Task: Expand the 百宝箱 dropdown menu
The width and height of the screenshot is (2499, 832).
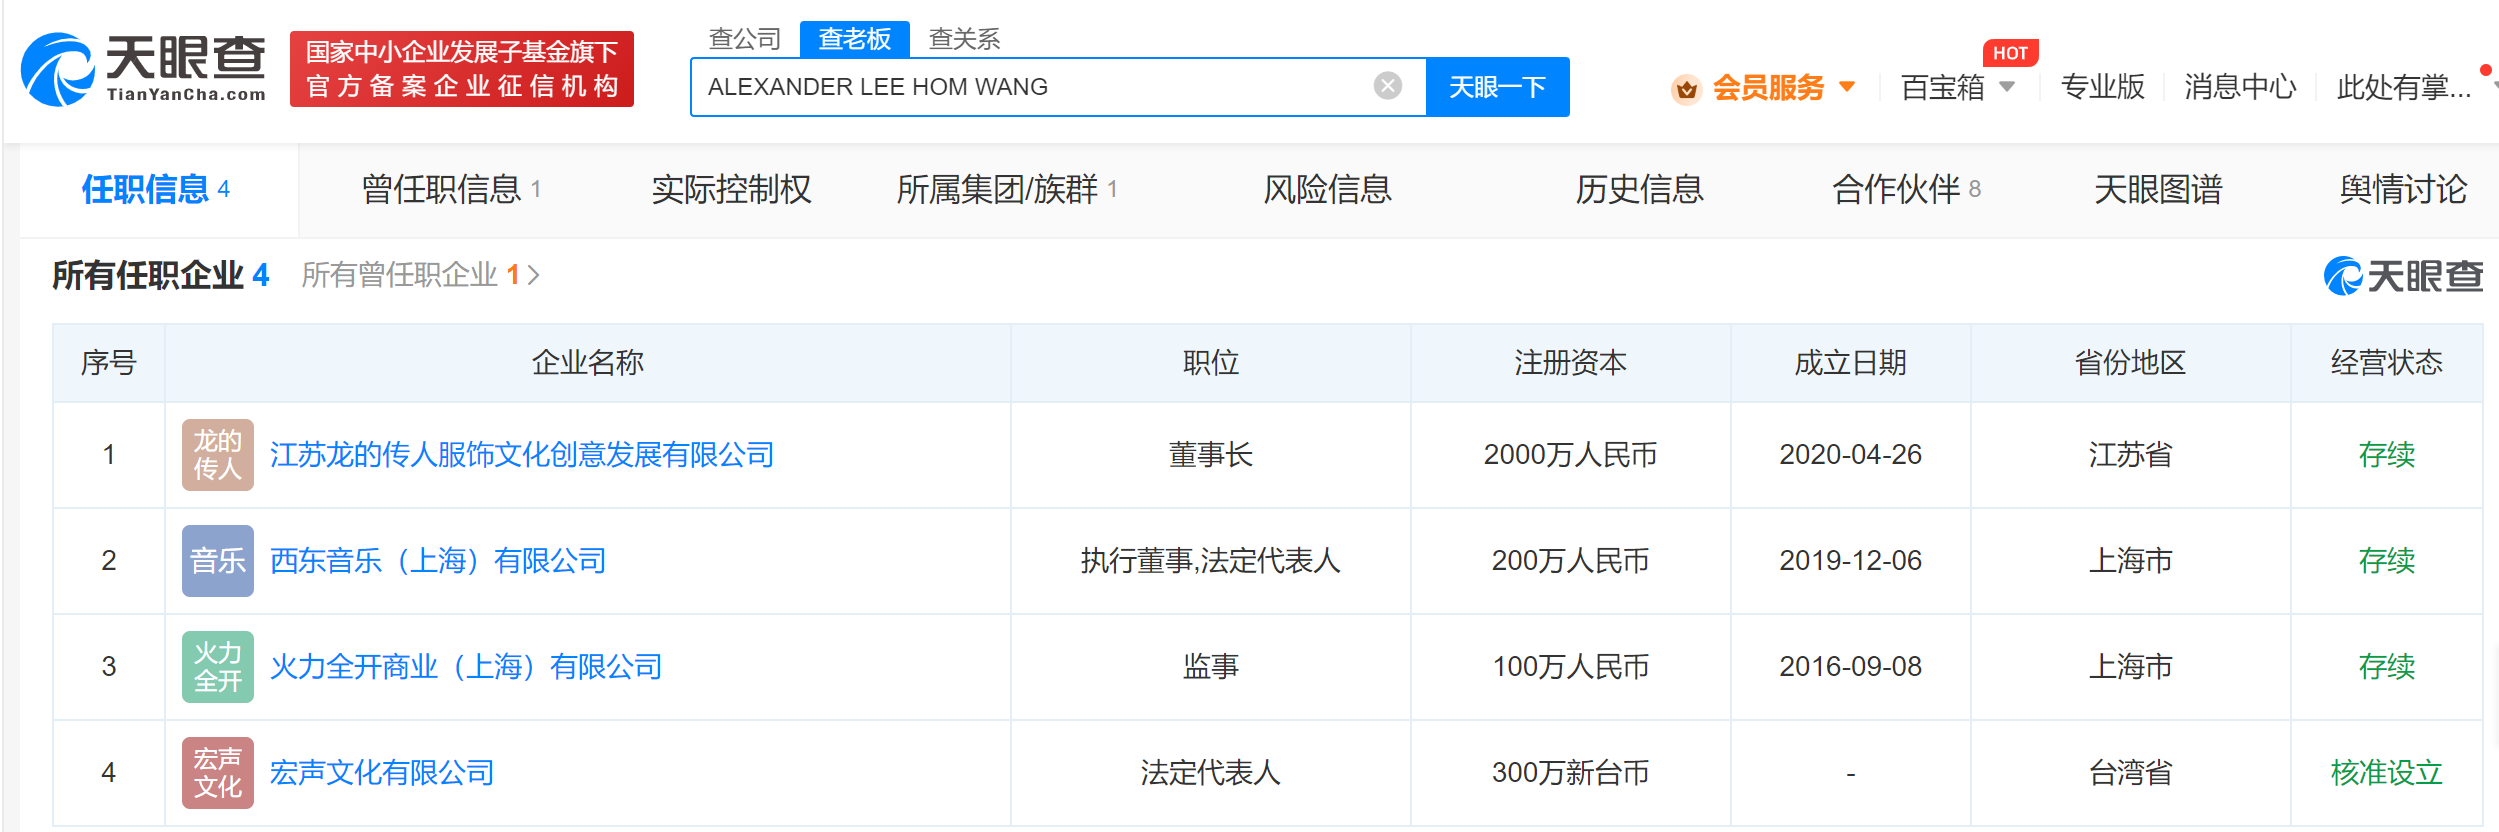Action: pyautogui.click(x=2006, y=87)
